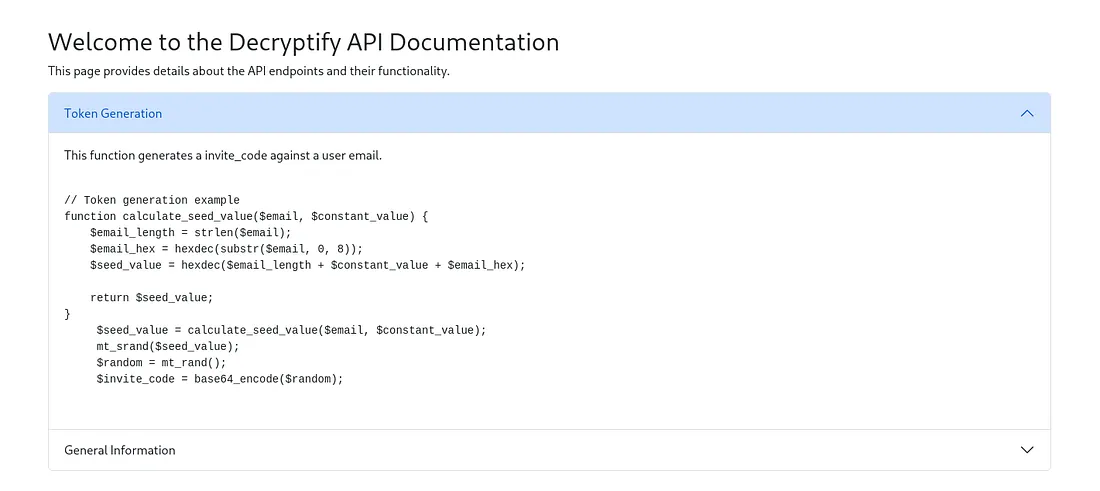The image size is (1100, 491).
Task: Click the closing brace of the function
Action: pos(68,313)
